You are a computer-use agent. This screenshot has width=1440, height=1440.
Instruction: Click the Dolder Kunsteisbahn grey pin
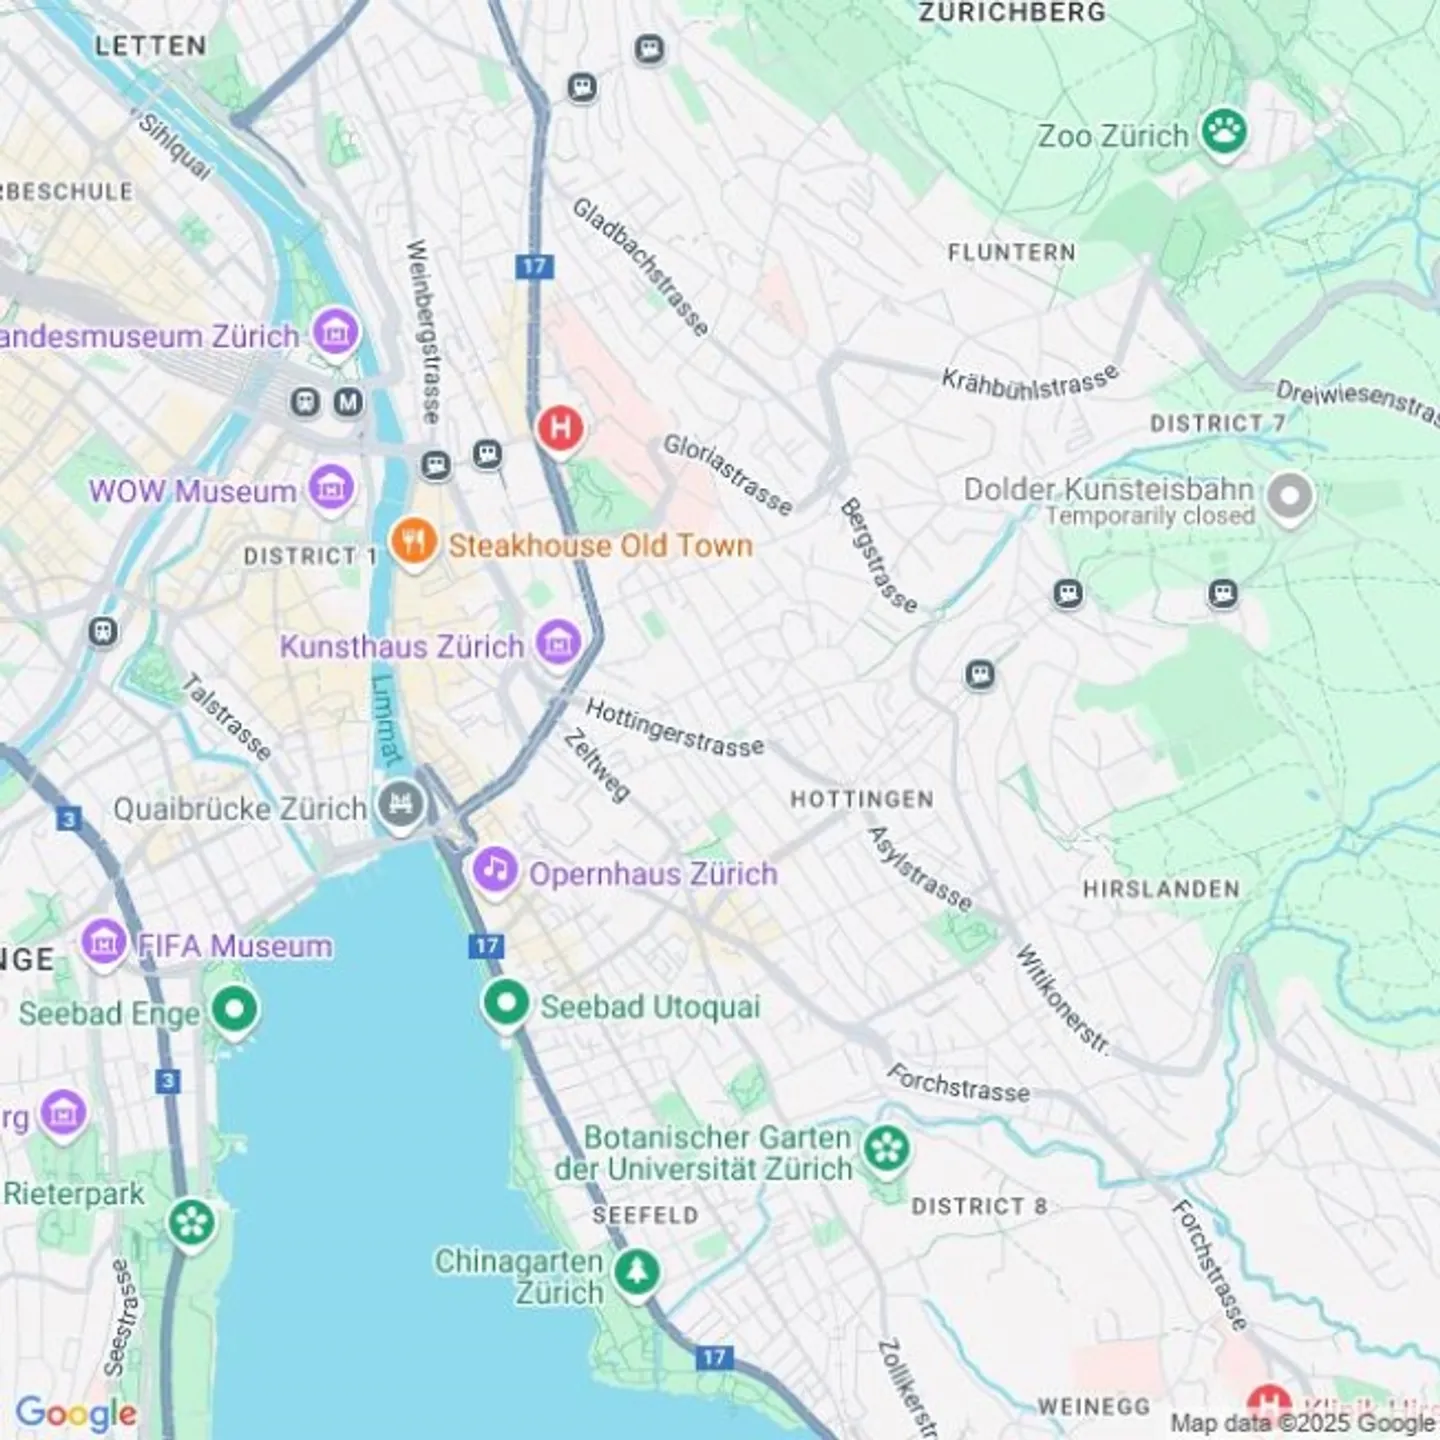point(1290,497)
